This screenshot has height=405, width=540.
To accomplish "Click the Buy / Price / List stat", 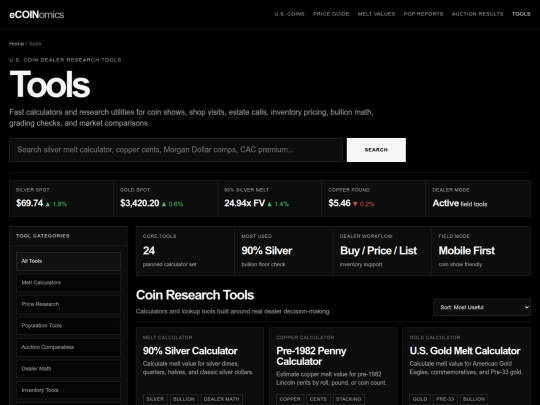I will tap(378, 251).
